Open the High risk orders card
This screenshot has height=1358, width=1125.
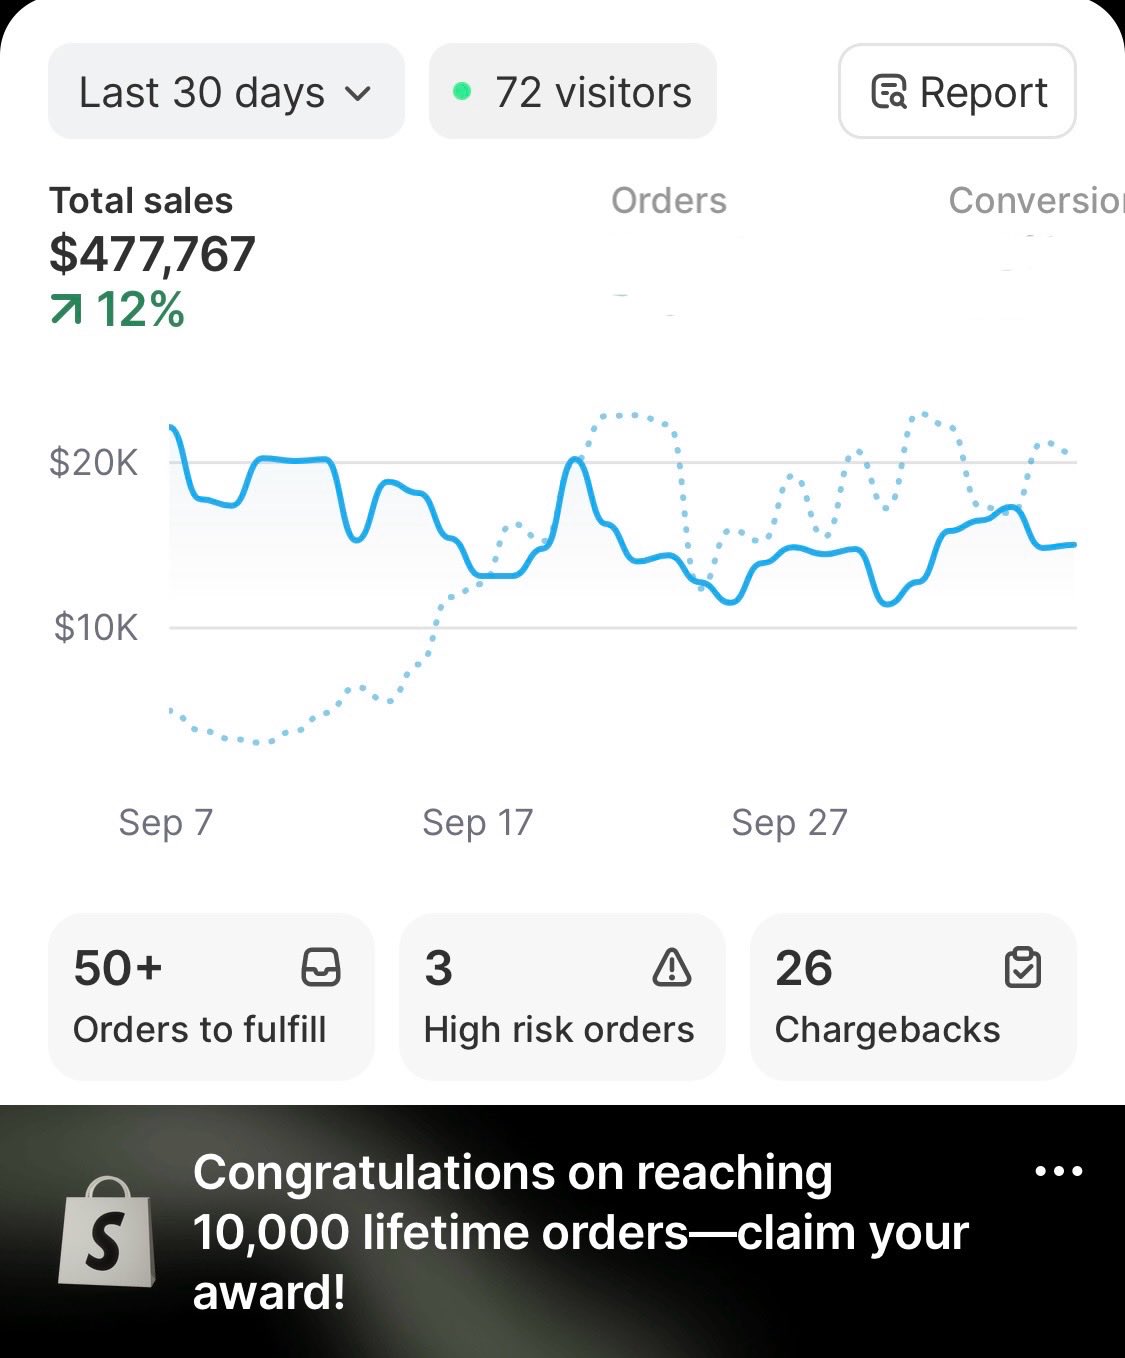pos(561,996)
